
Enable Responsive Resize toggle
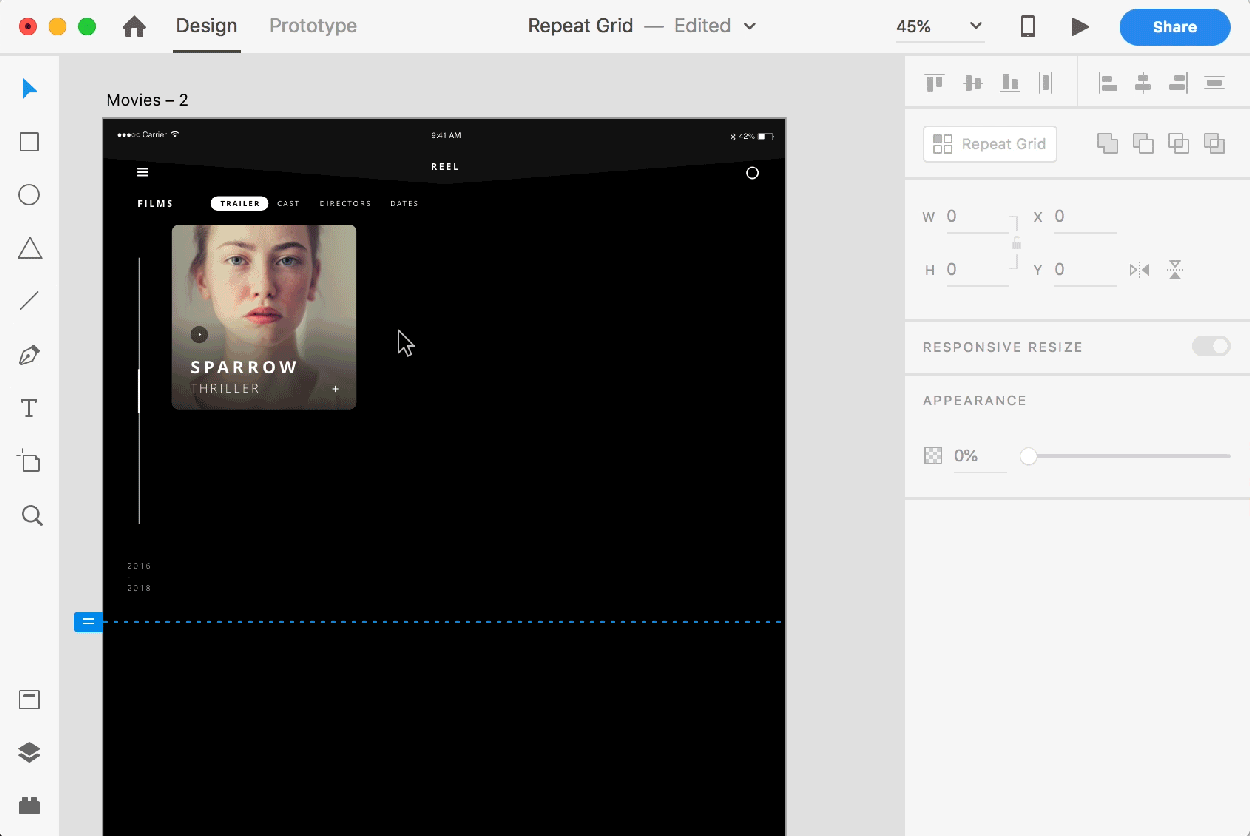1211,346
